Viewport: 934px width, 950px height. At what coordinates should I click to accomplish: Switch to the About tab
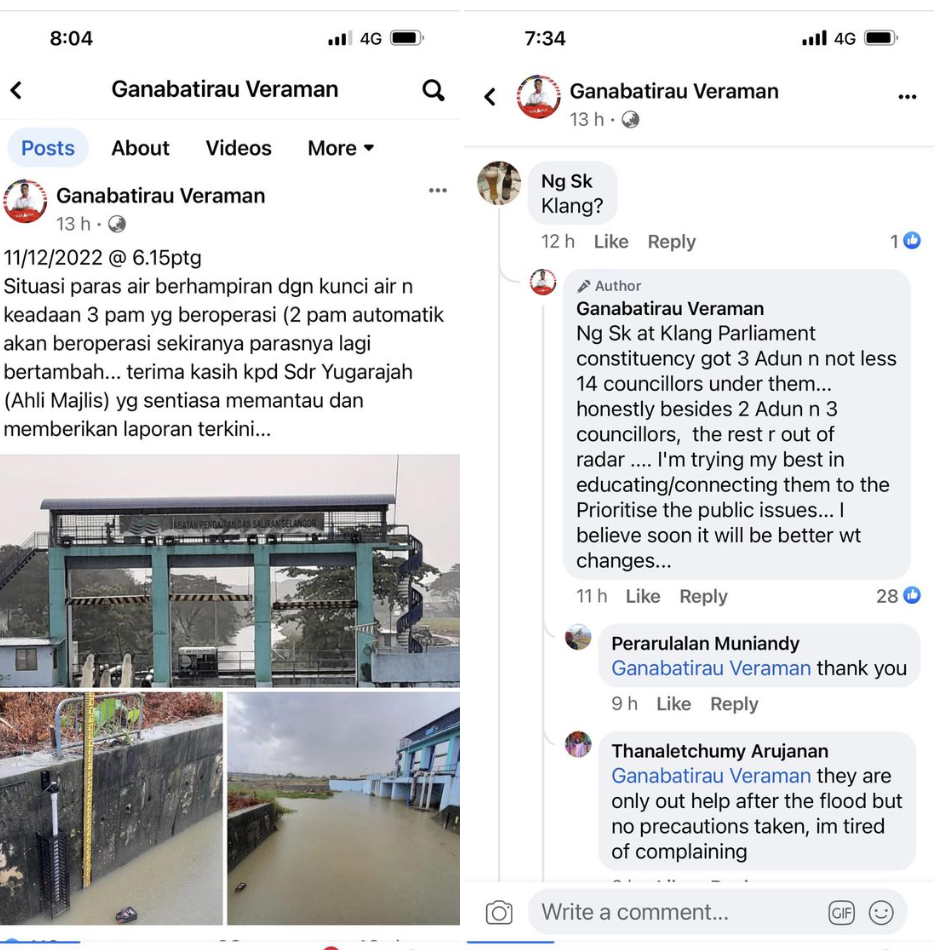(140, 148)
